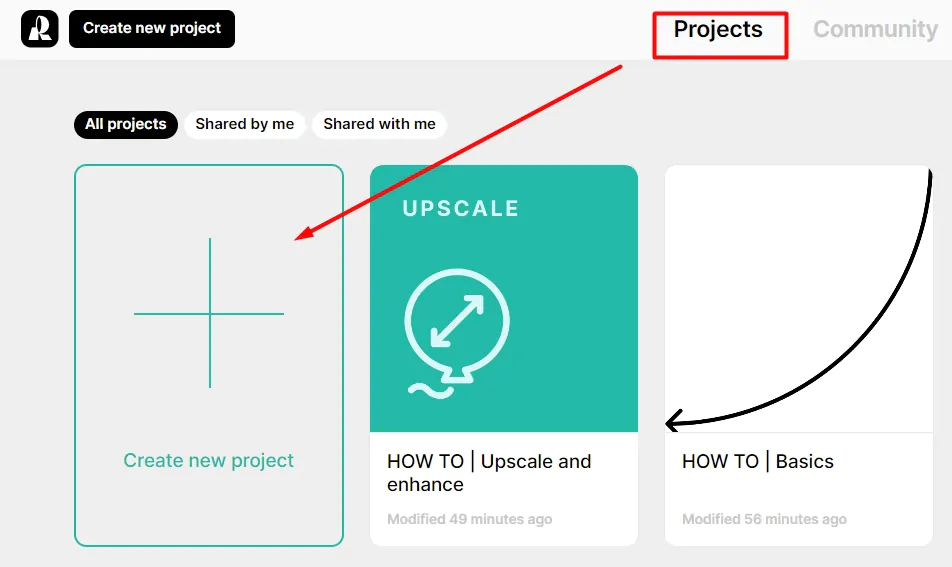952x567 pixels.
Task: Open the HOW TO | Basics project title
Action: [x=757, y=462]
